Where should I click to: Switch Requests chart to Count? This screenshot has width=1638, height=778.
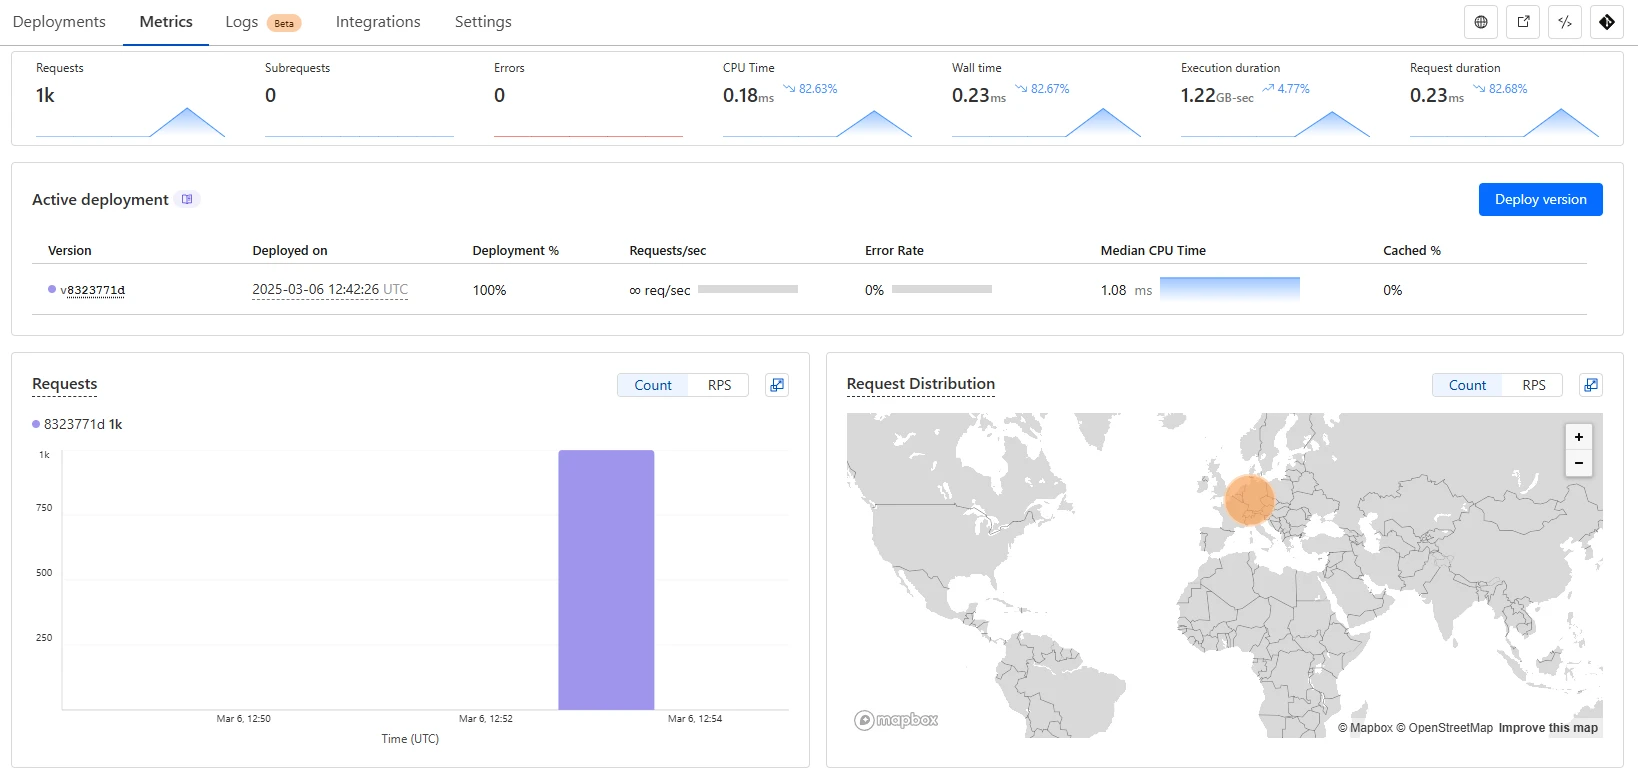coord(653,385)
